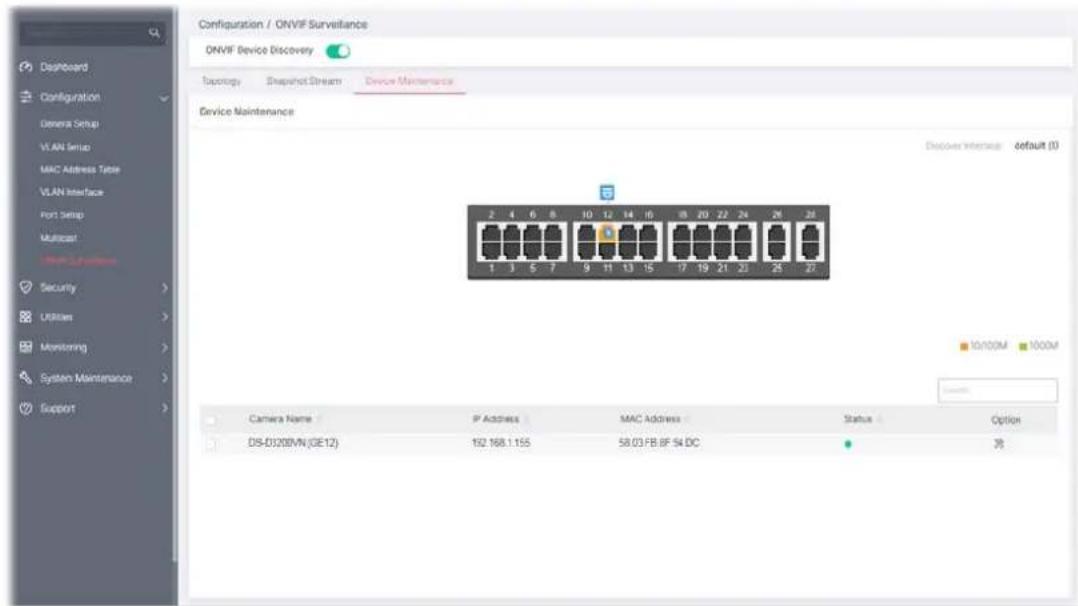Open VLAN Interface in the sidebar
1078x606 pixels.
[x=72, y=192]
